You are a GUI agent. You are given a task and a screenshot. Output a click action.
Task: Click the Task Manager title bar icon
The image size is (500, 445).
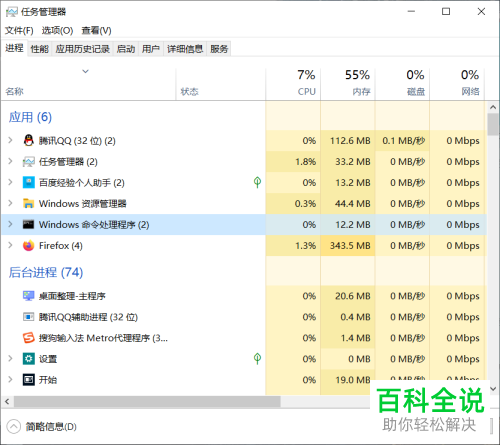pos(12,12)
